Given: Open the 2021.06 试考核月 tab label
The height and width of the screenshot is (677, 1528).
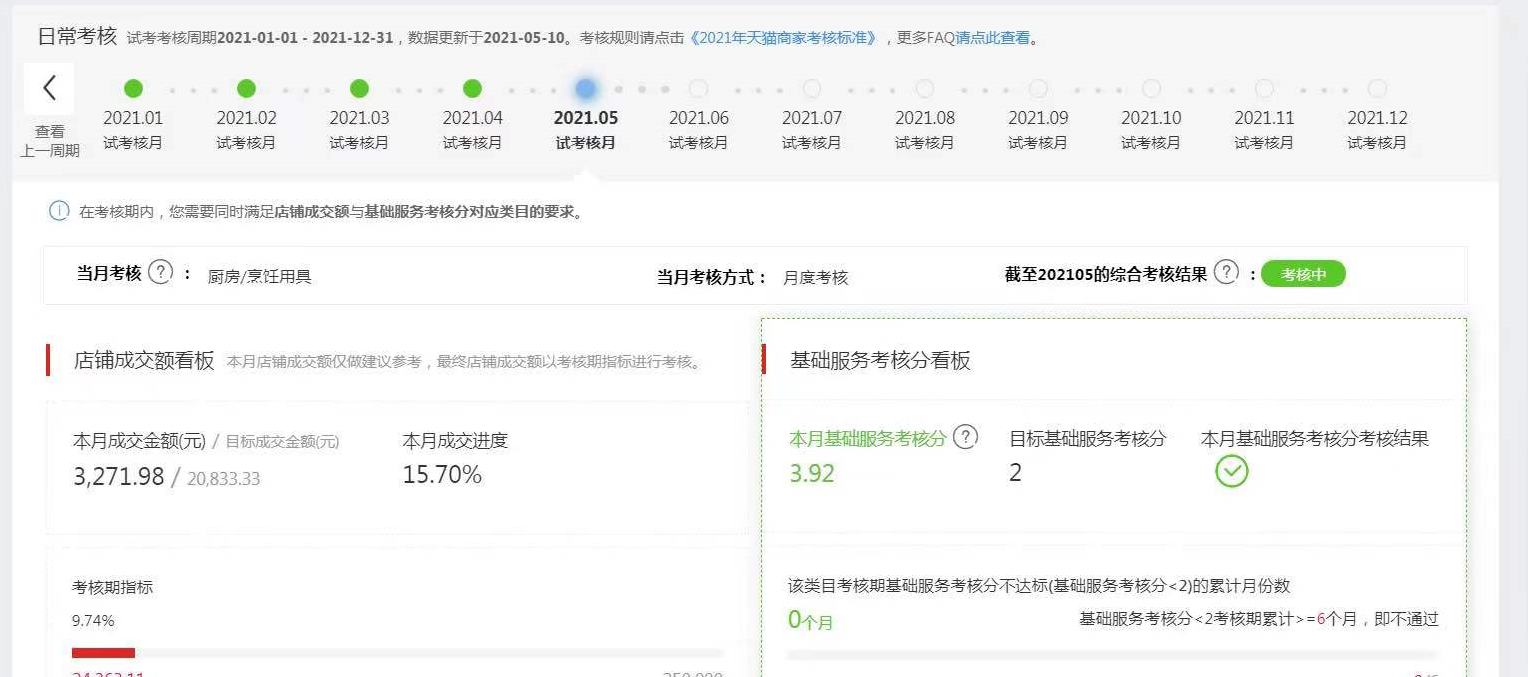Looking at the screenshot, I should coord(699,130).
